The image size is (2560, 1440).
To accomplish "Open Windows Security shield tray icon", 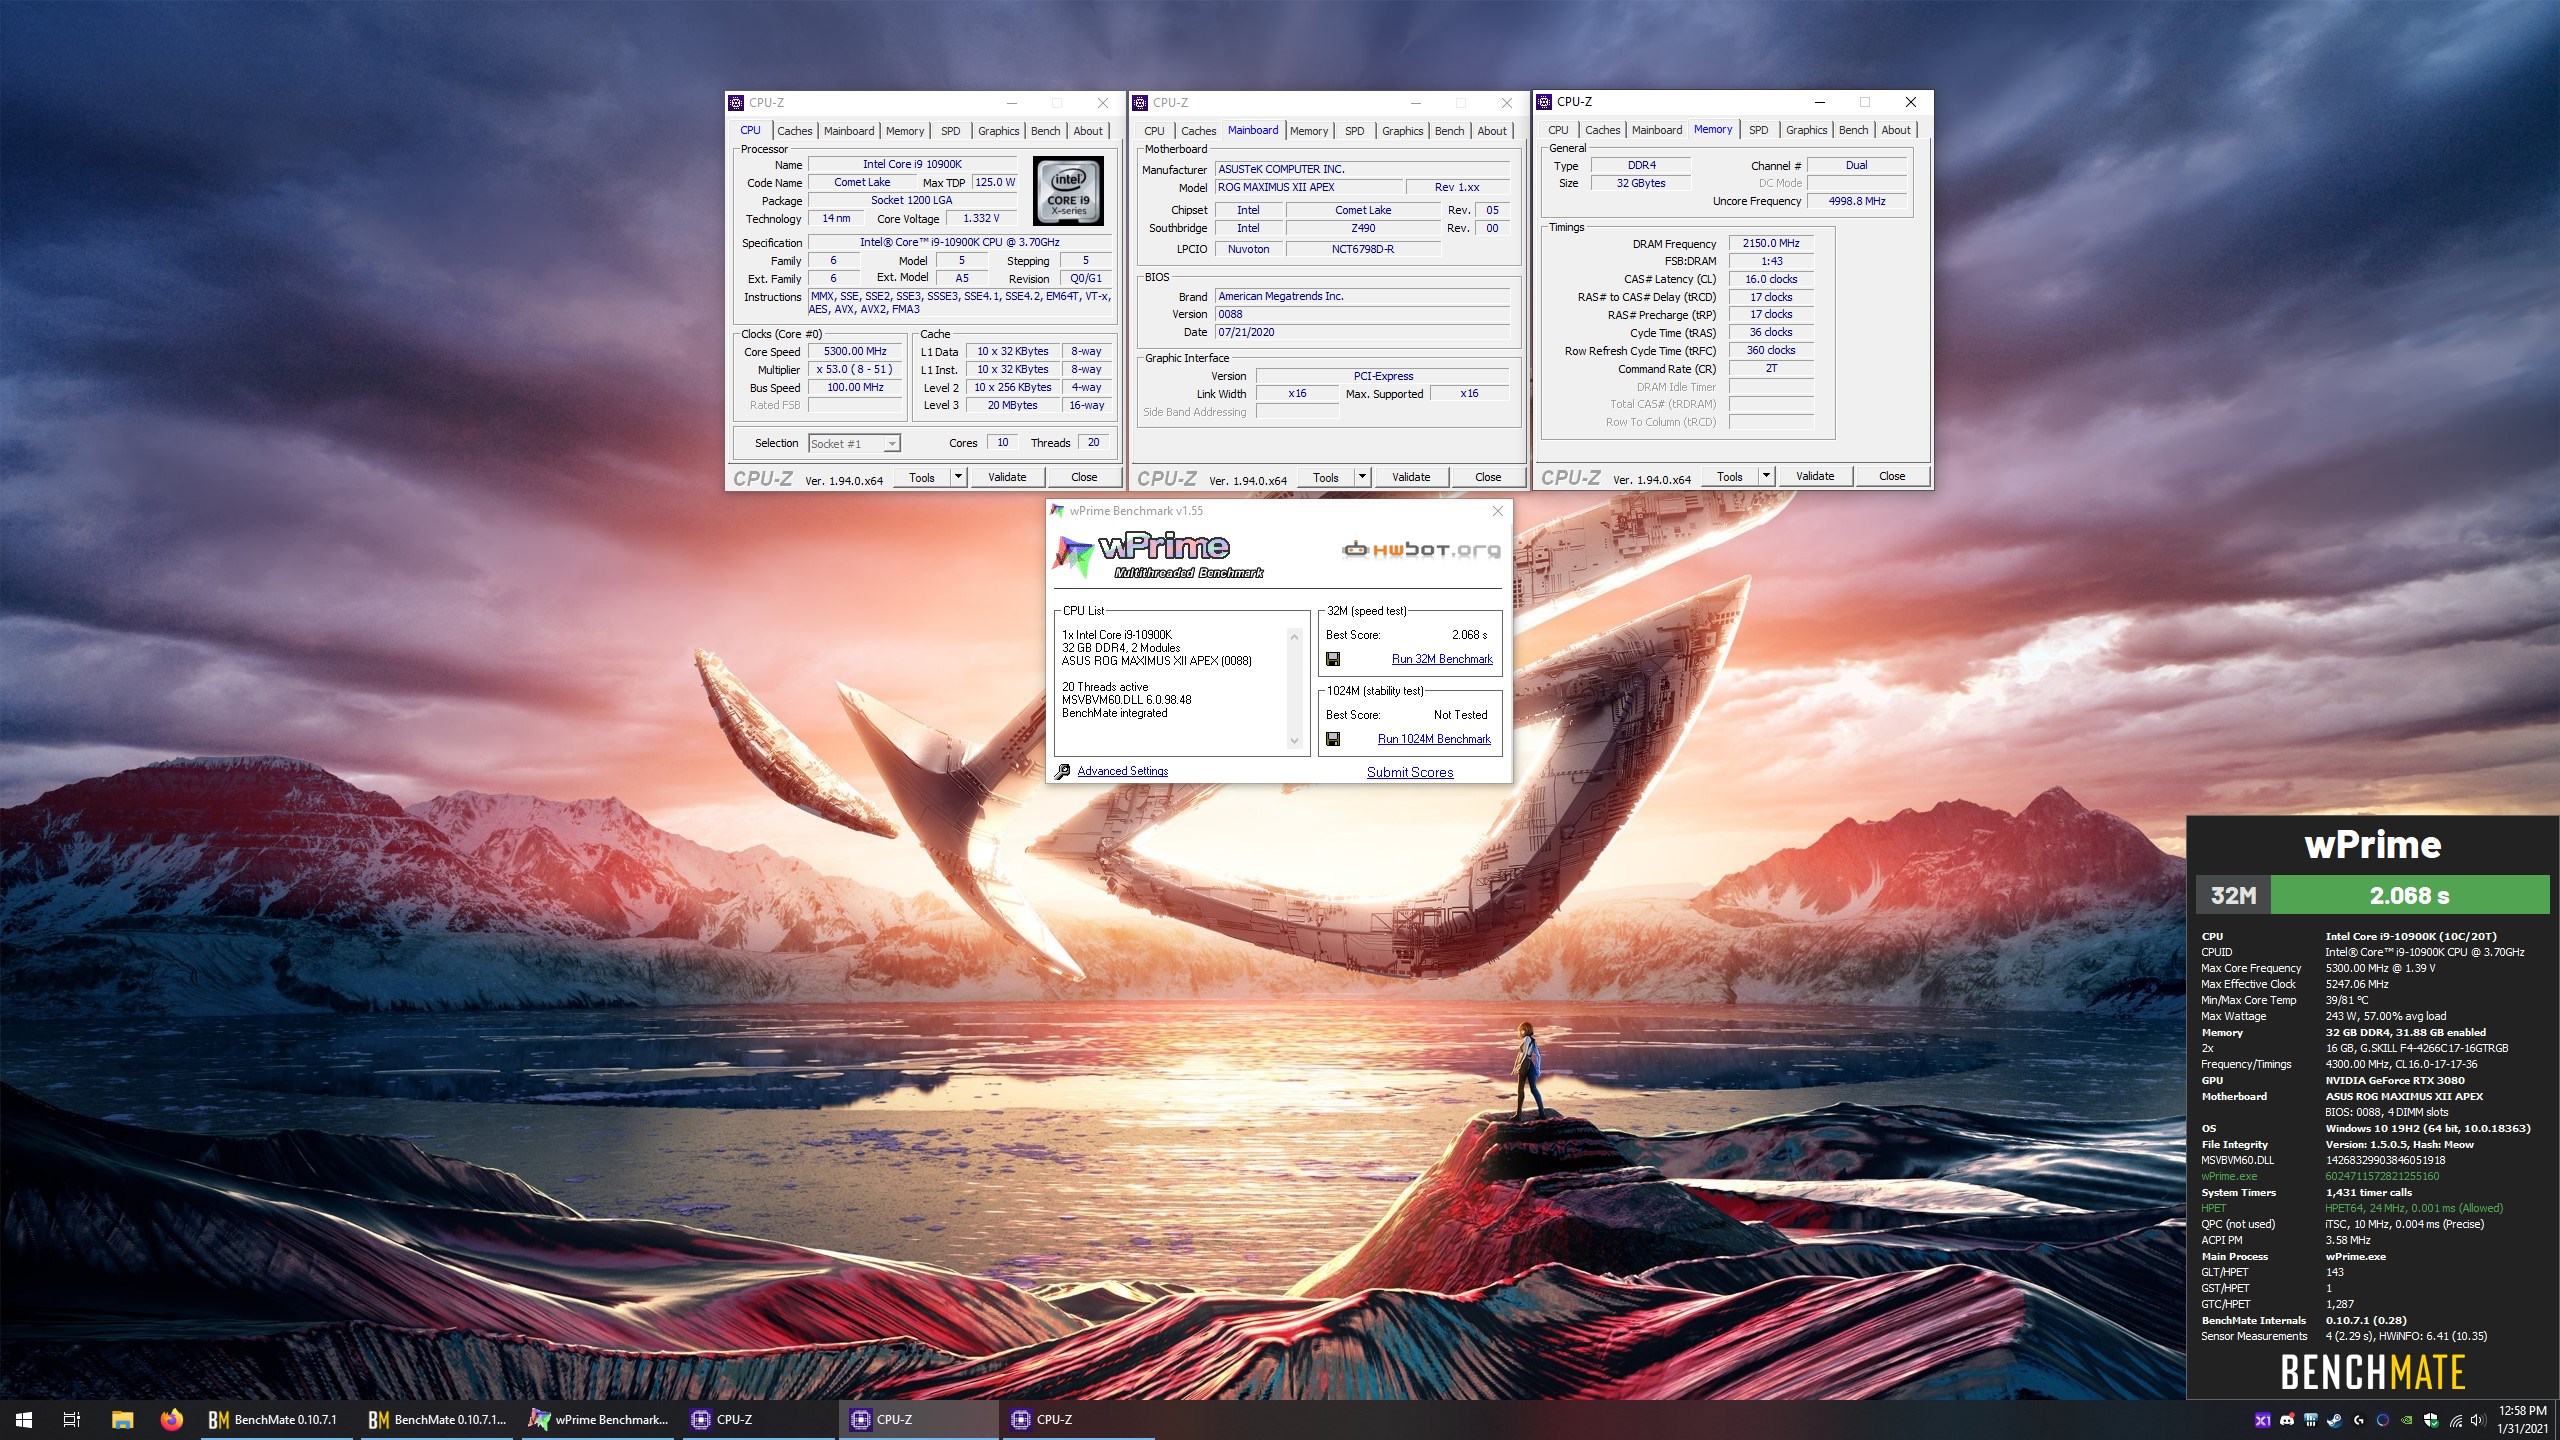I will [2431, 1420].
